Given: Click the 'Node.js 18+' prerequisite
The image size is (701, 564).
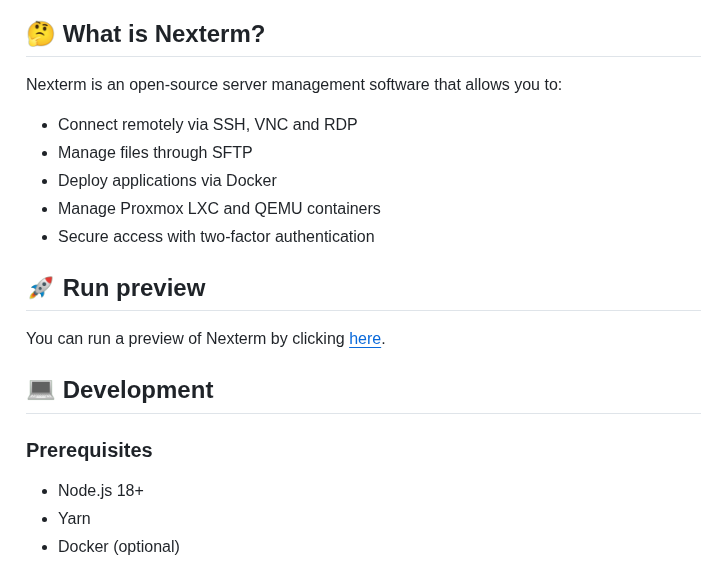Looking at the screenshot, I should coord(101,491).
